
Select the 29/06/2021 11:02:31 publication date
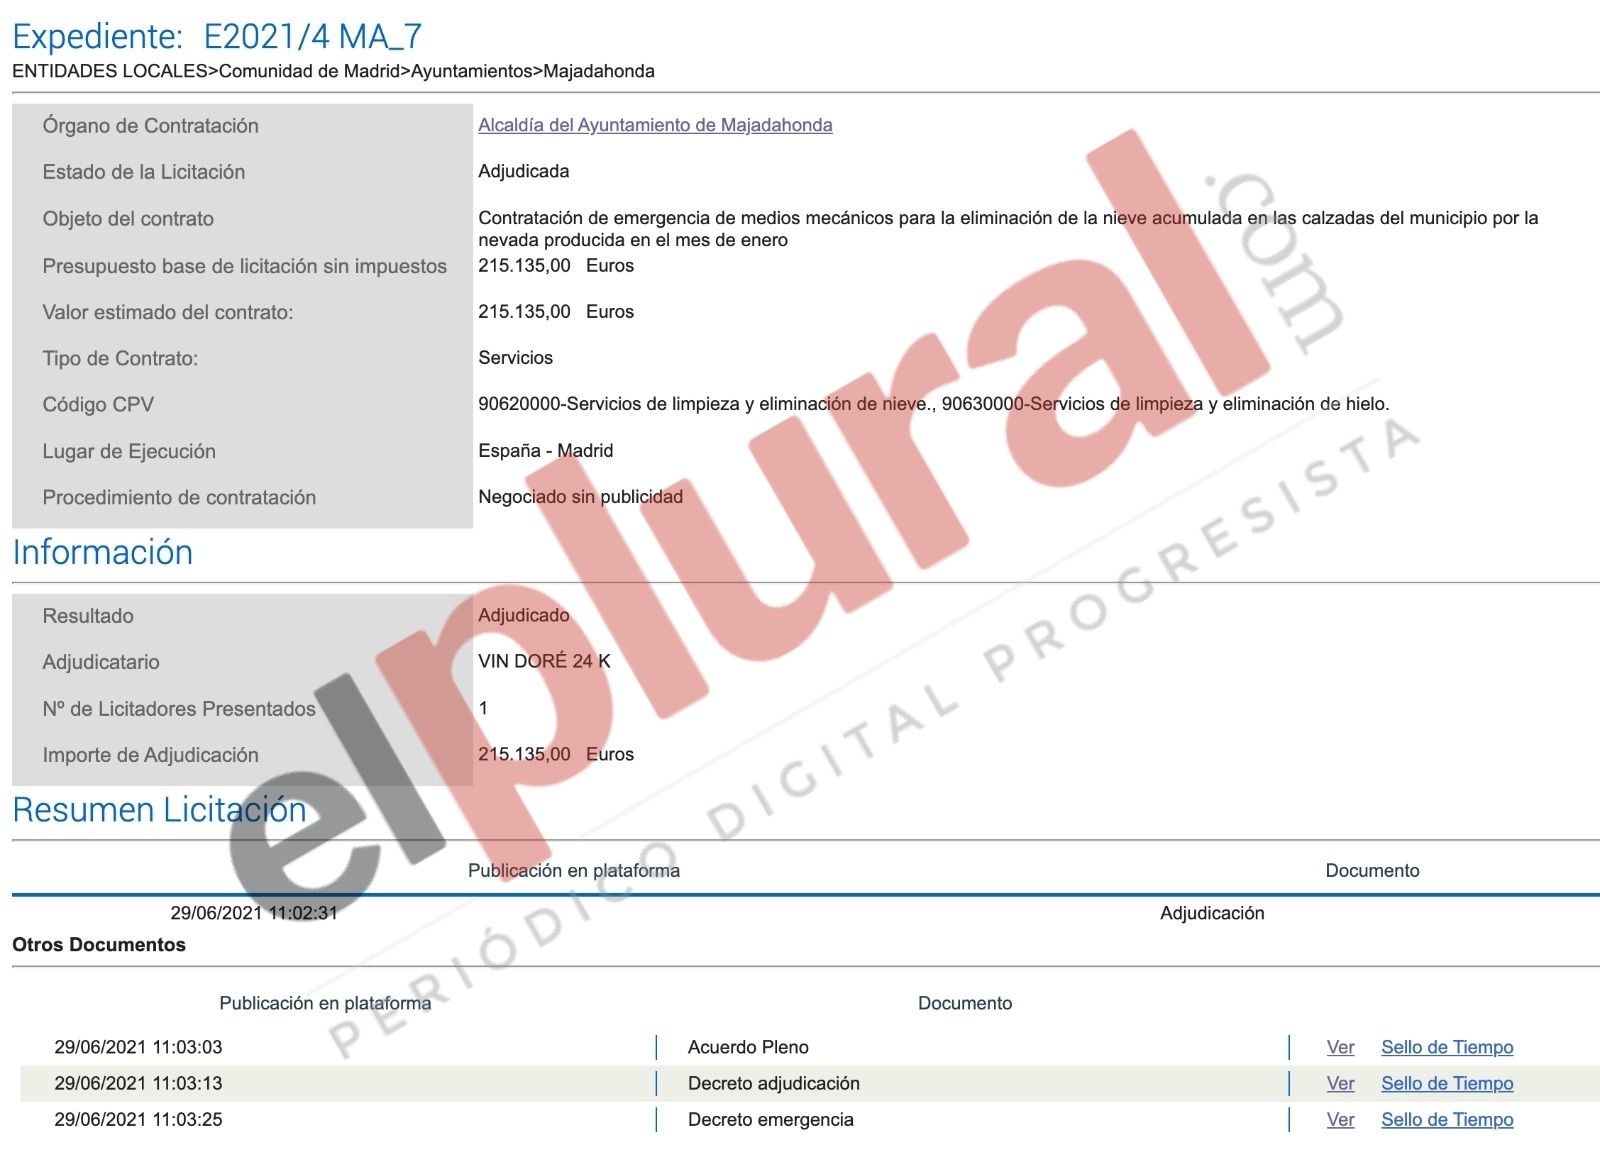[254, 913]
